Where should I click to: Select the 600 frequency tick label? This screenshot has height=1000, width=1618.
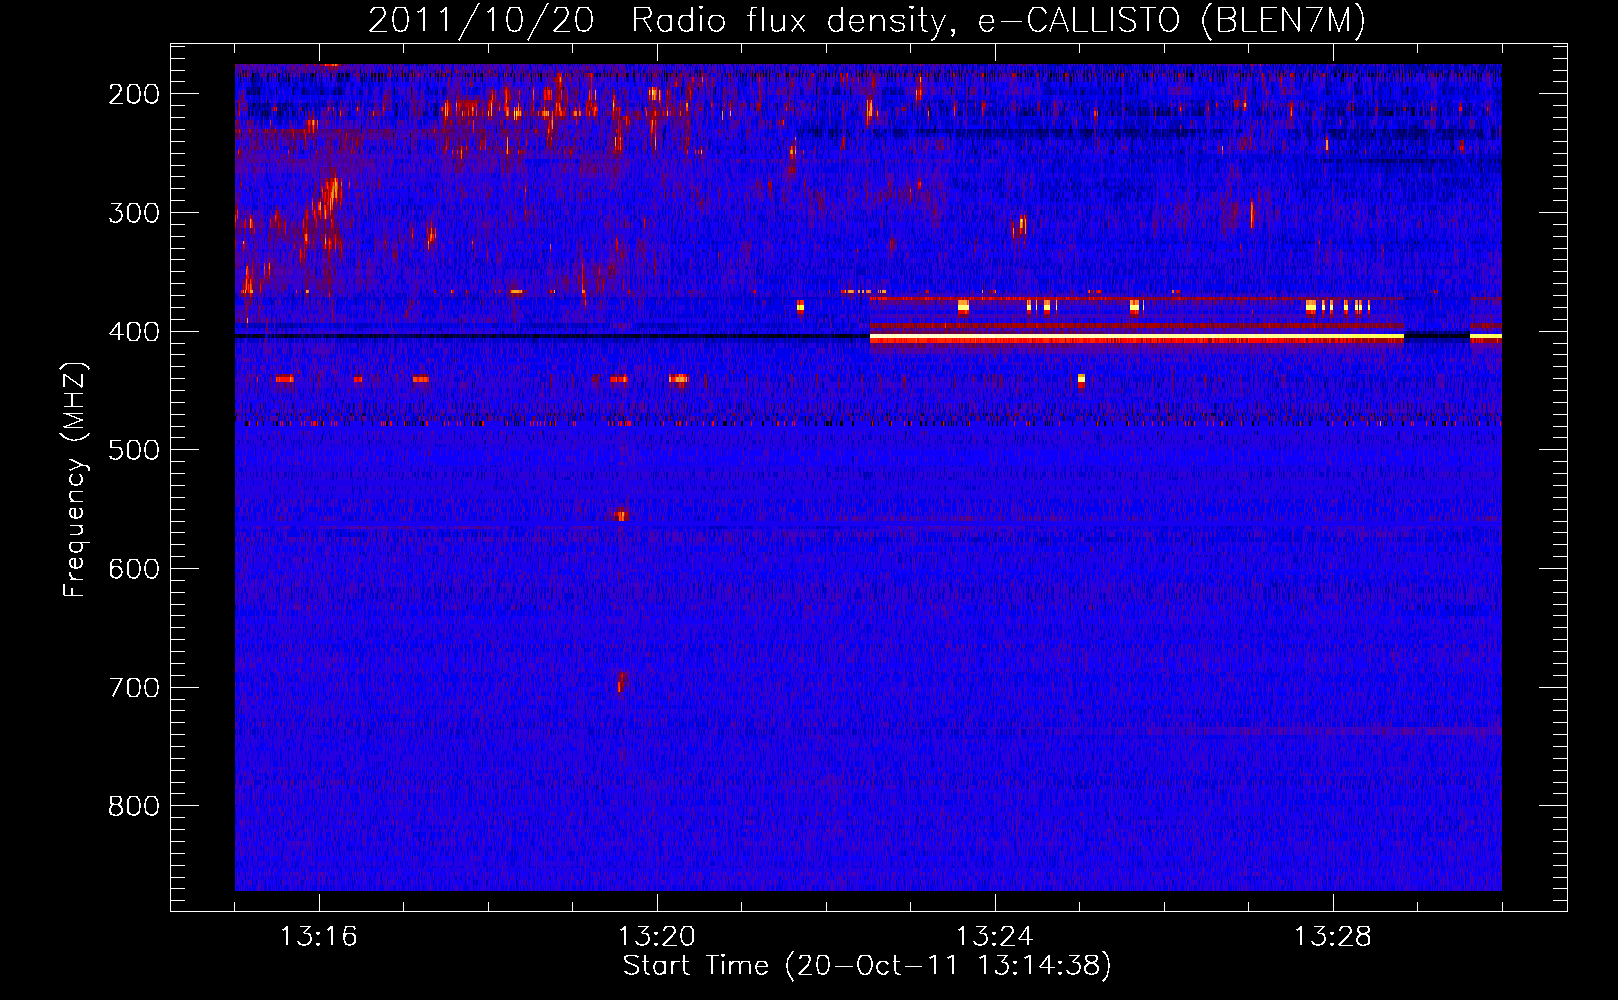(133, 569)
